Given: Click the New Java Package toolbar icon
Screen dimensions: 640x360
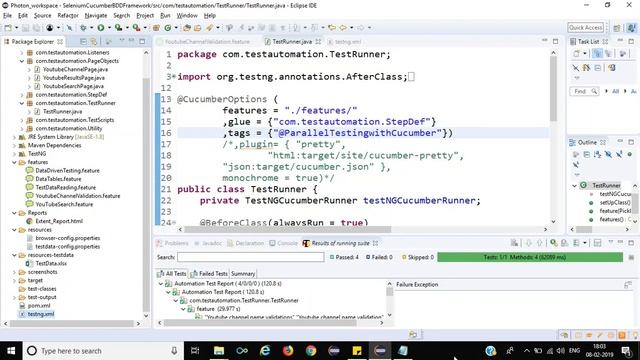Looking at the screenshot, I should pyautogui.click(x=156, y=28).
